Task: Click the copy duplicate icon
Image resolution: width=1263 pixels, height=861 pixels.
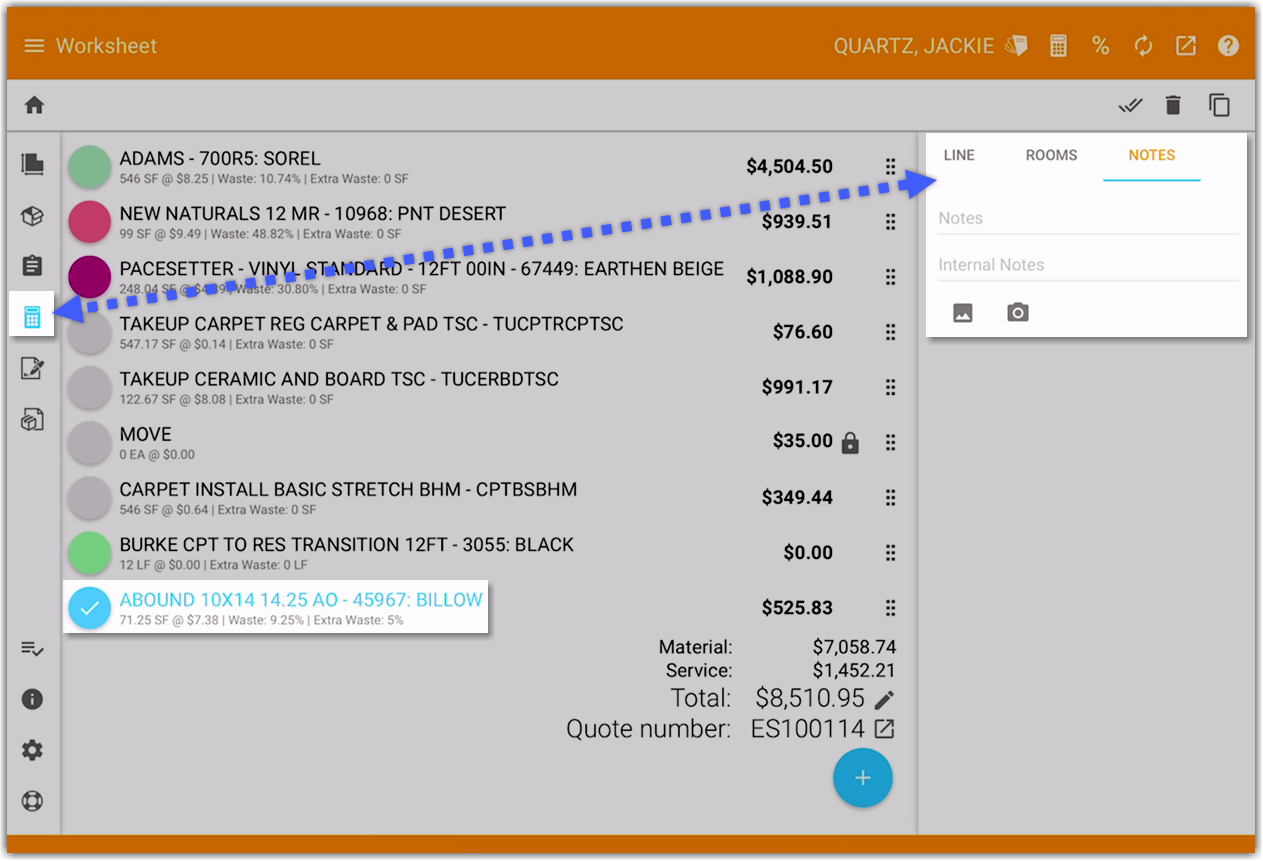Action: click(1219, 105)
